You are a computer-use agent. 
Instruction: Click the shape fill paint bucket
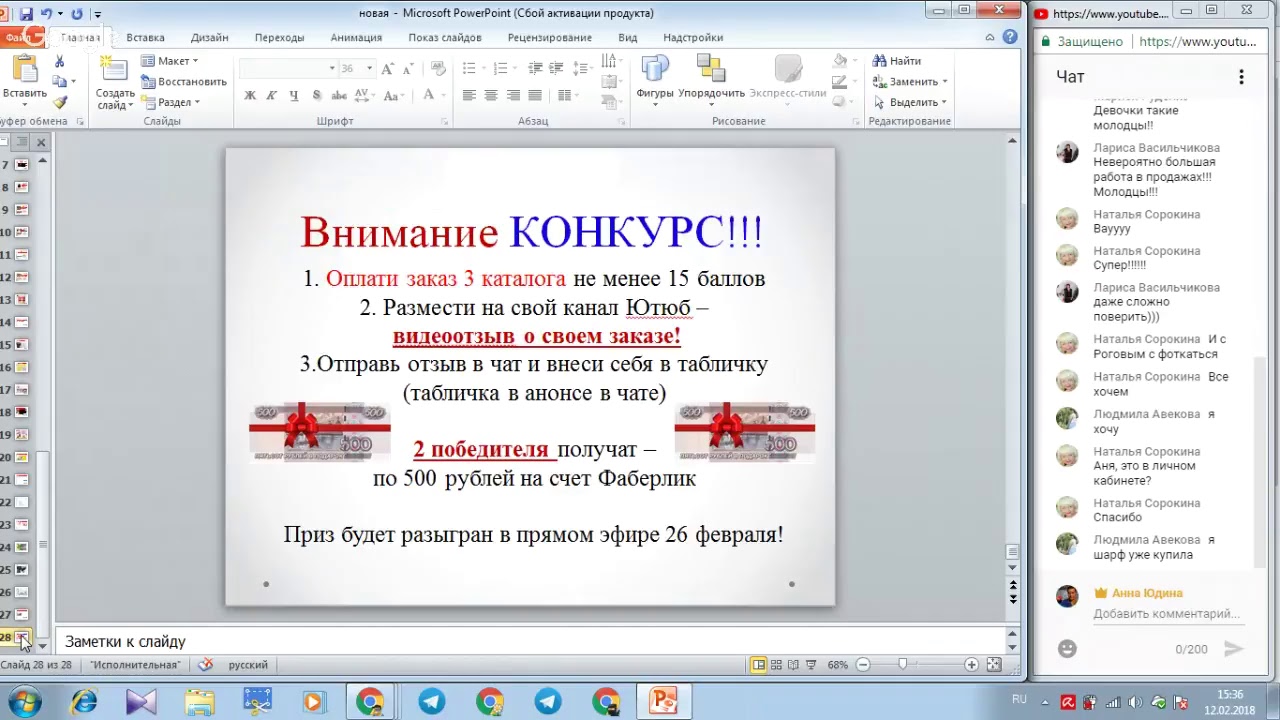(x=842, y=61)
